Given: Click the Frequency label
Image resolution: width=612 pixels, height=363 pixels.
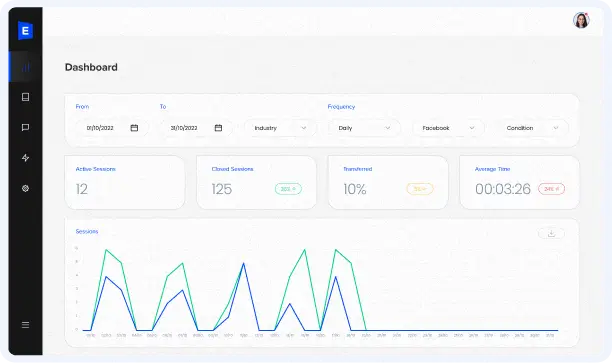Looking at the screenshot, I should click(341, 107).
